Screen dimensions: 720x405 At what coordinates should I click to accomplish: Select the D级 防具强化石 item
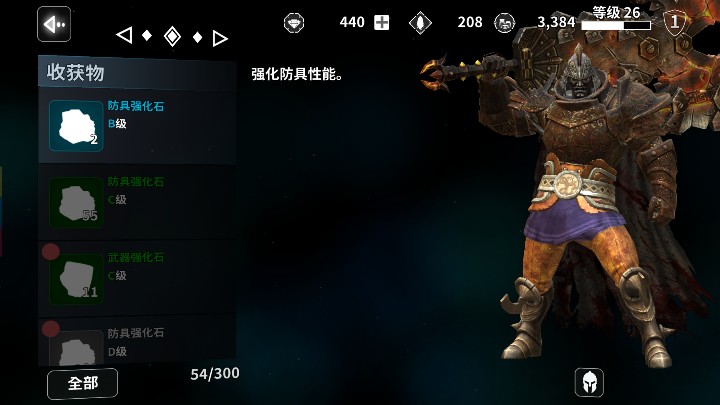click(x=137, y=342)
